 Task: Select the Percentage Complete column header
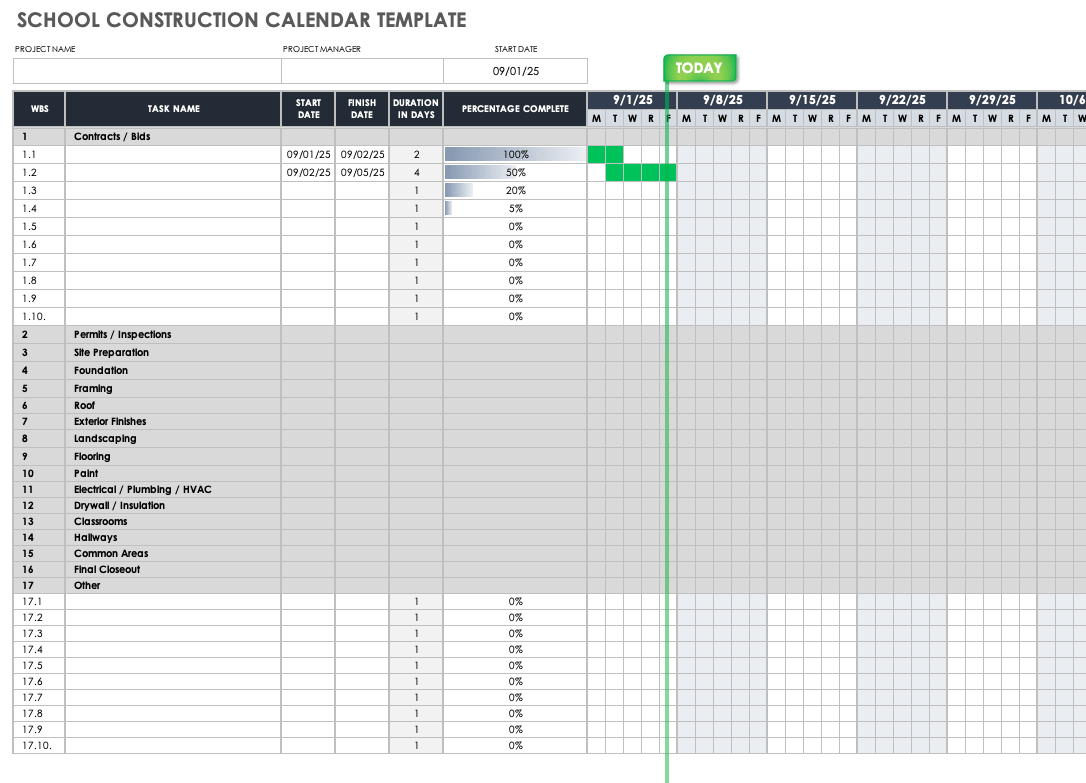(514, 109)
